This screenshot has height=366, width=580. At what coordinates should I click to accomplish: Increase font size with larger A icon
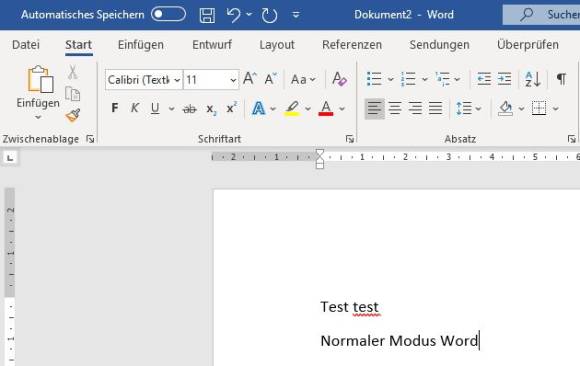click(x=250, y=79)
